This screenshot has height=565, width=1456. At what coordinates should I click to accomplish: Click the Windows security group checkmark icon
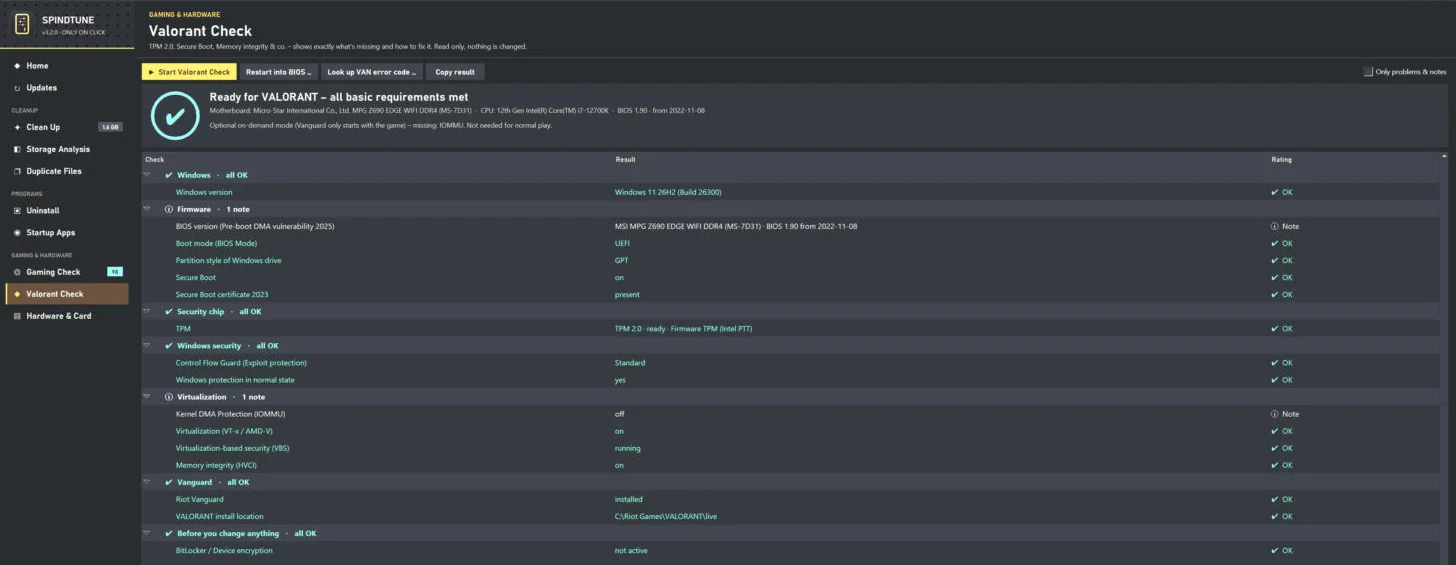click(168, 346)
